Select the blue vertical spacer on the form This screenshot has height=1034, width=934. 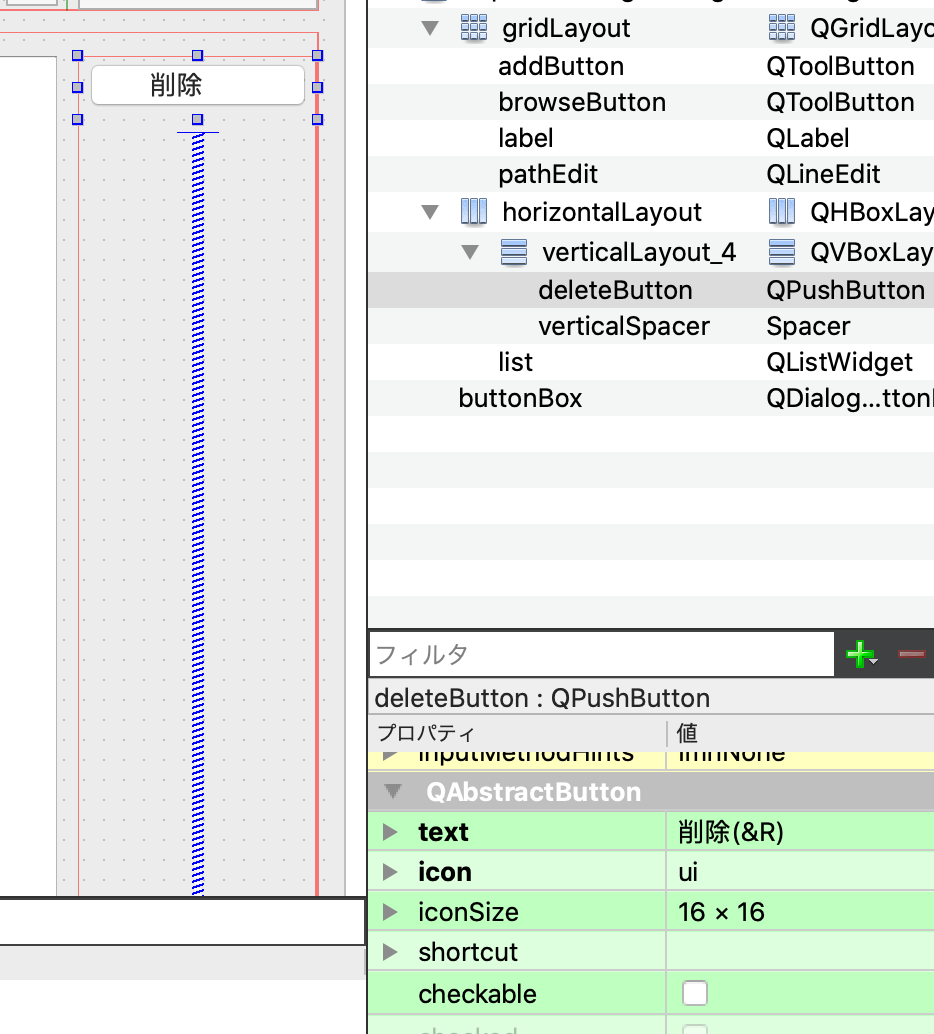click(x=198, y=500)
